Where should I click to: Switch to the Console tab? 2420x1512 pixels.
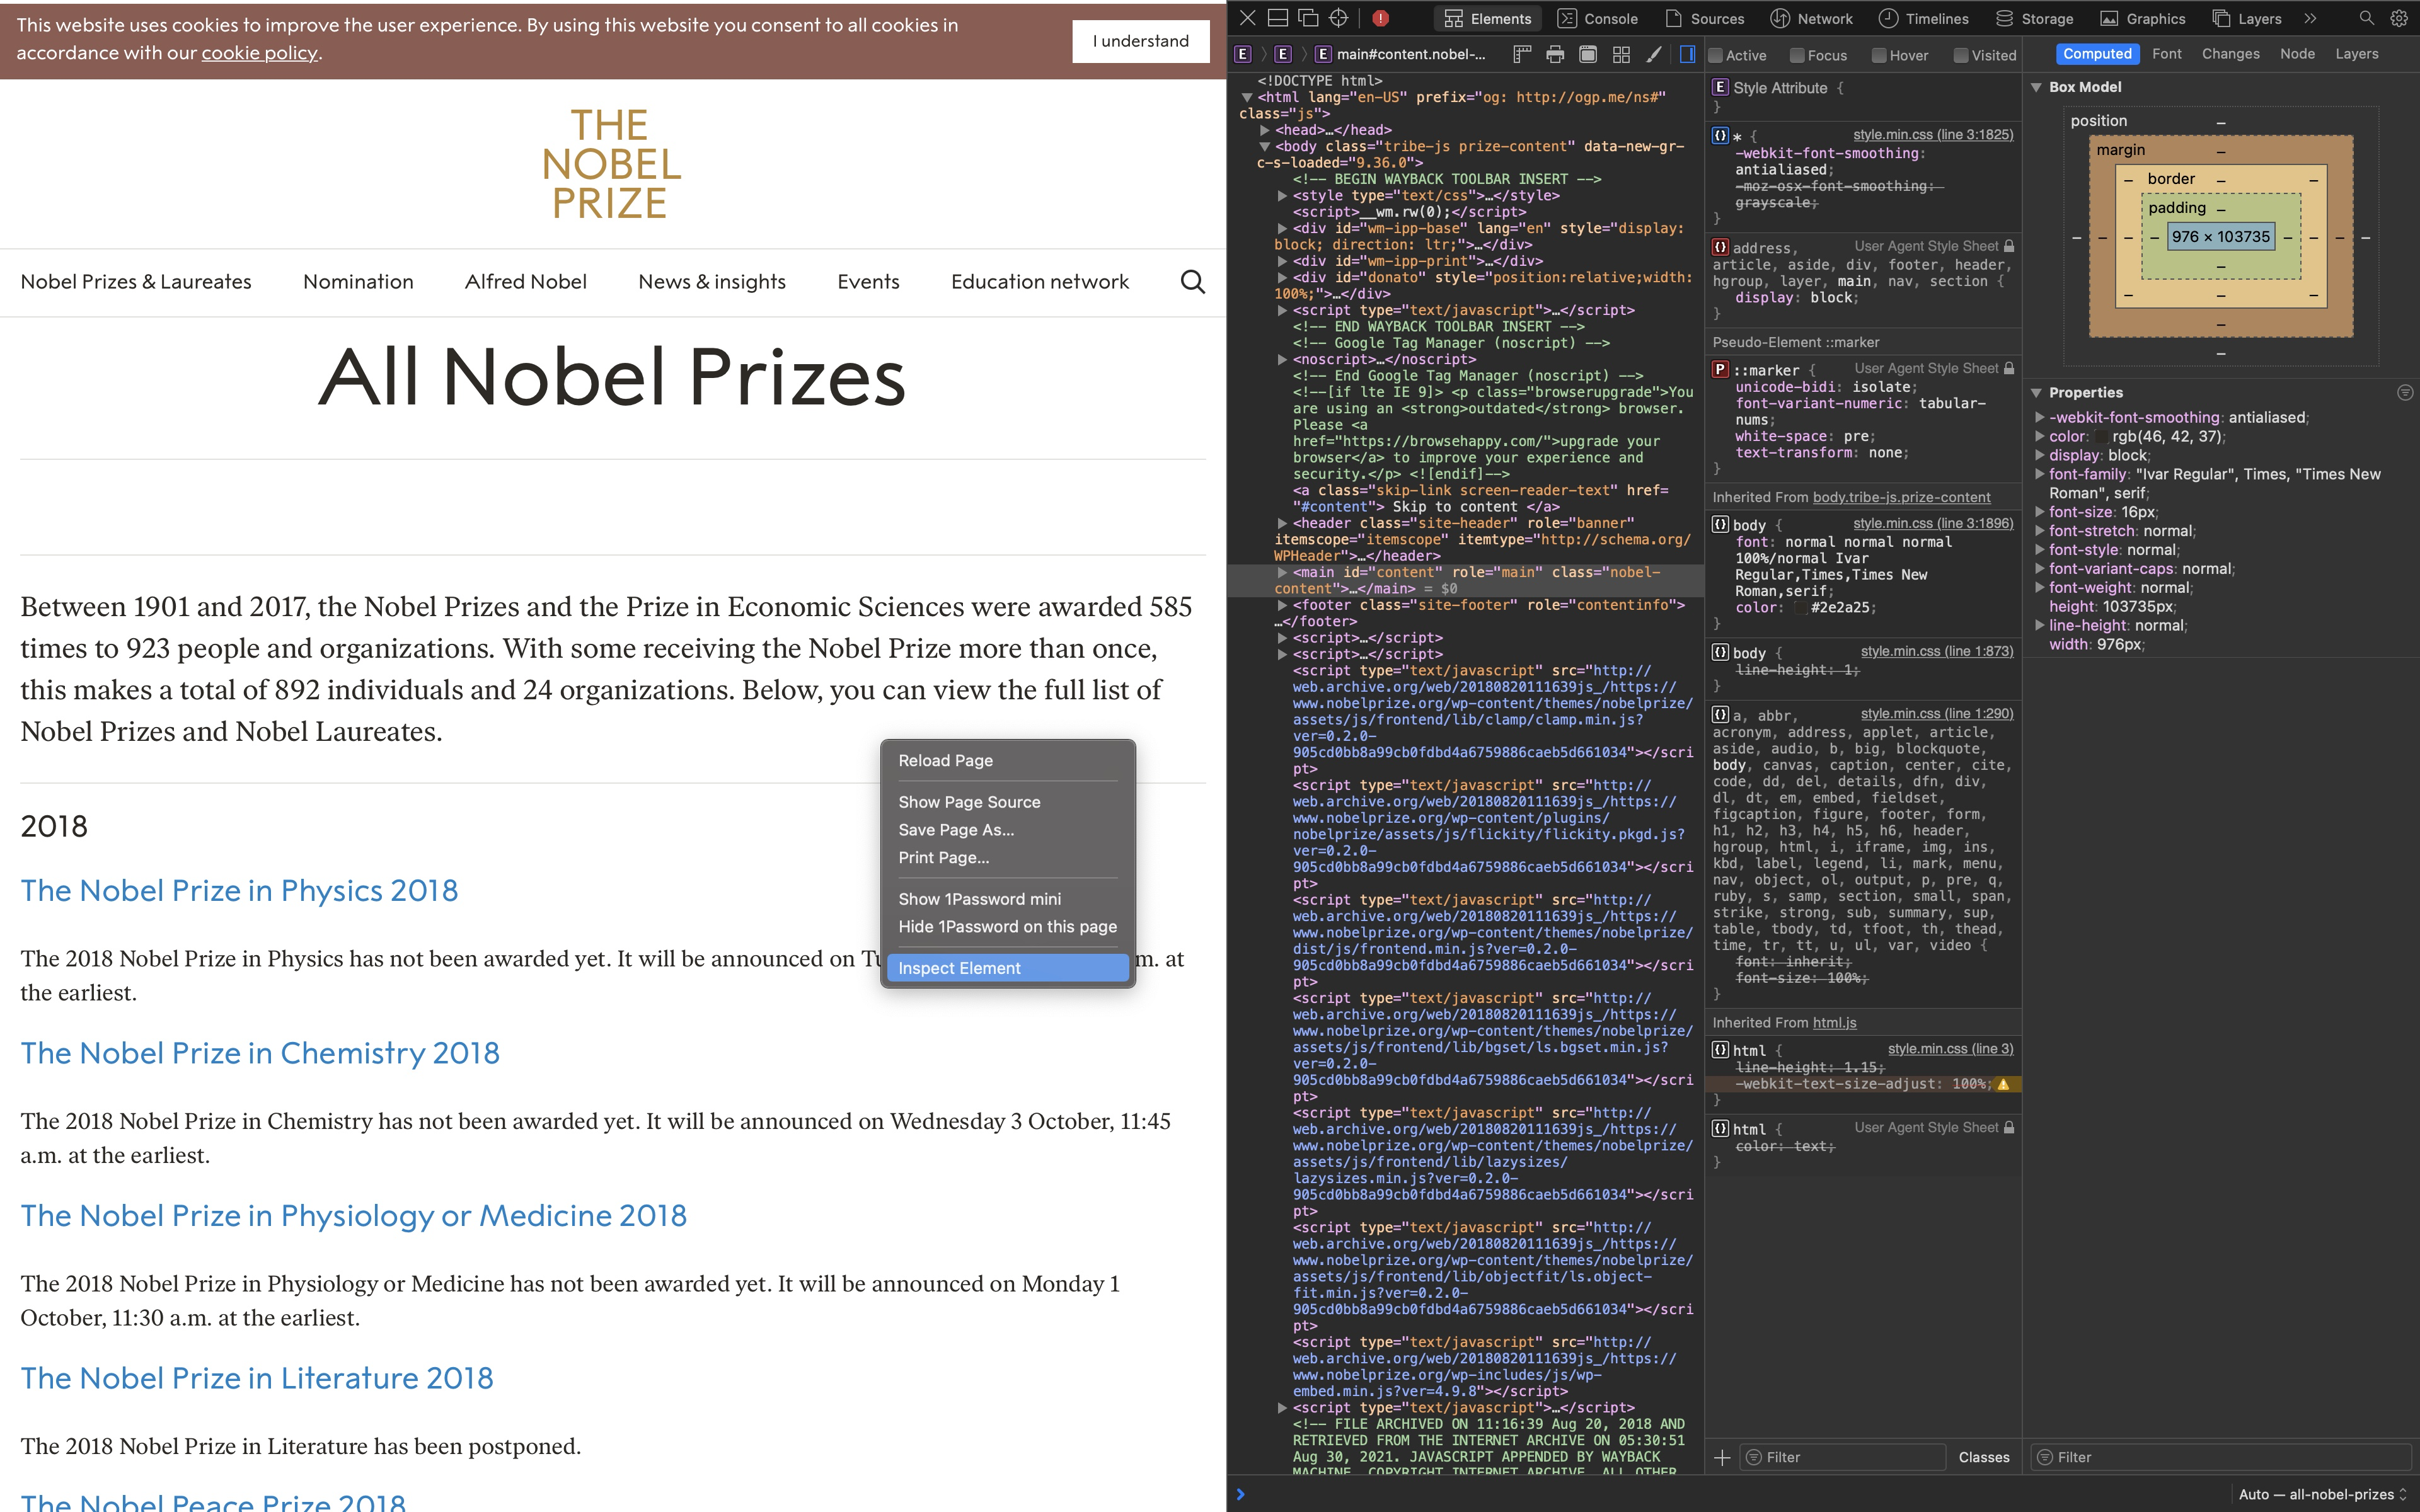point(1597,19)
